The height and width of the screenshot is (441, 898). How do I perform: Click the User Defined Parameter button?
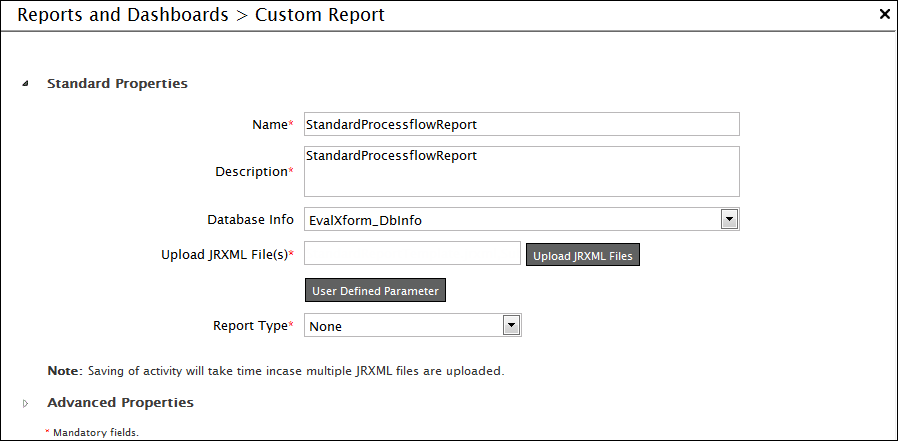375,291
